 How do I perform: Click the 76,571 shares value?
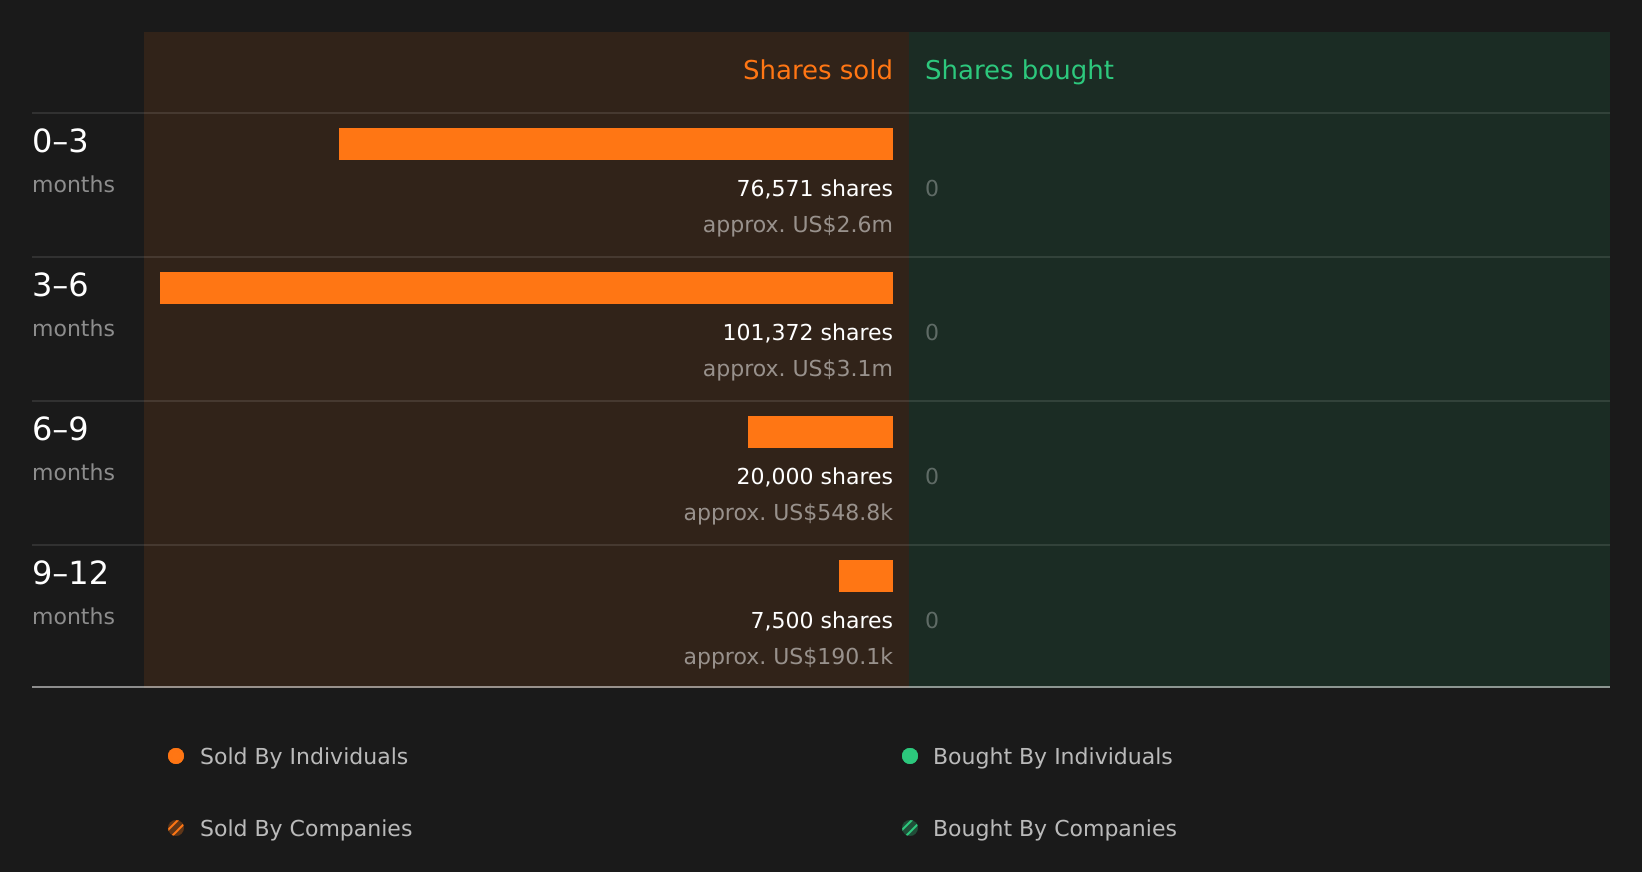814,189
